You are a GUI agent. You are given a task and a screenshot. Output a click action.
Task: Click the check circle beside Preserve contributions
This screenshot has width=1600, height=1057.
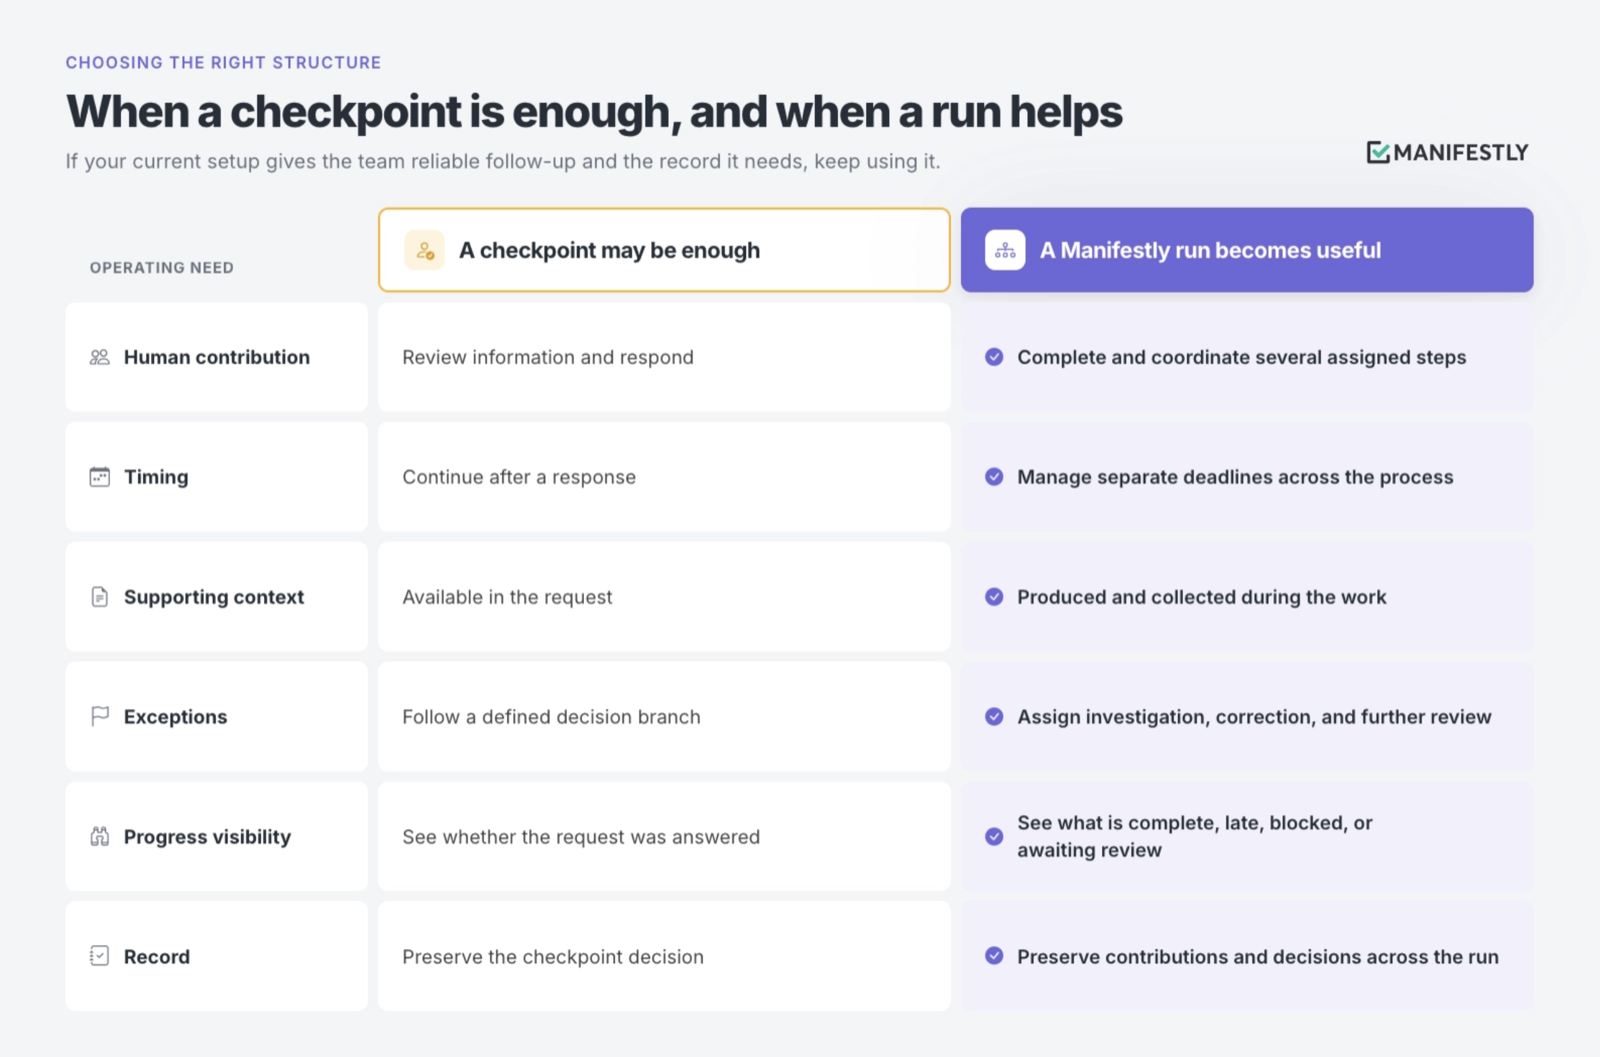click(x=994, y=956)
